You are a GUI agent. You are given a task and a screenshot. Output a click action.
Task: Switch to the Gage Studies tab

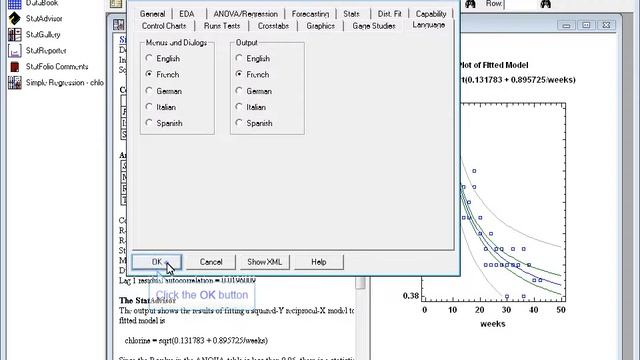pyautogui.click(x=374, y=26)
